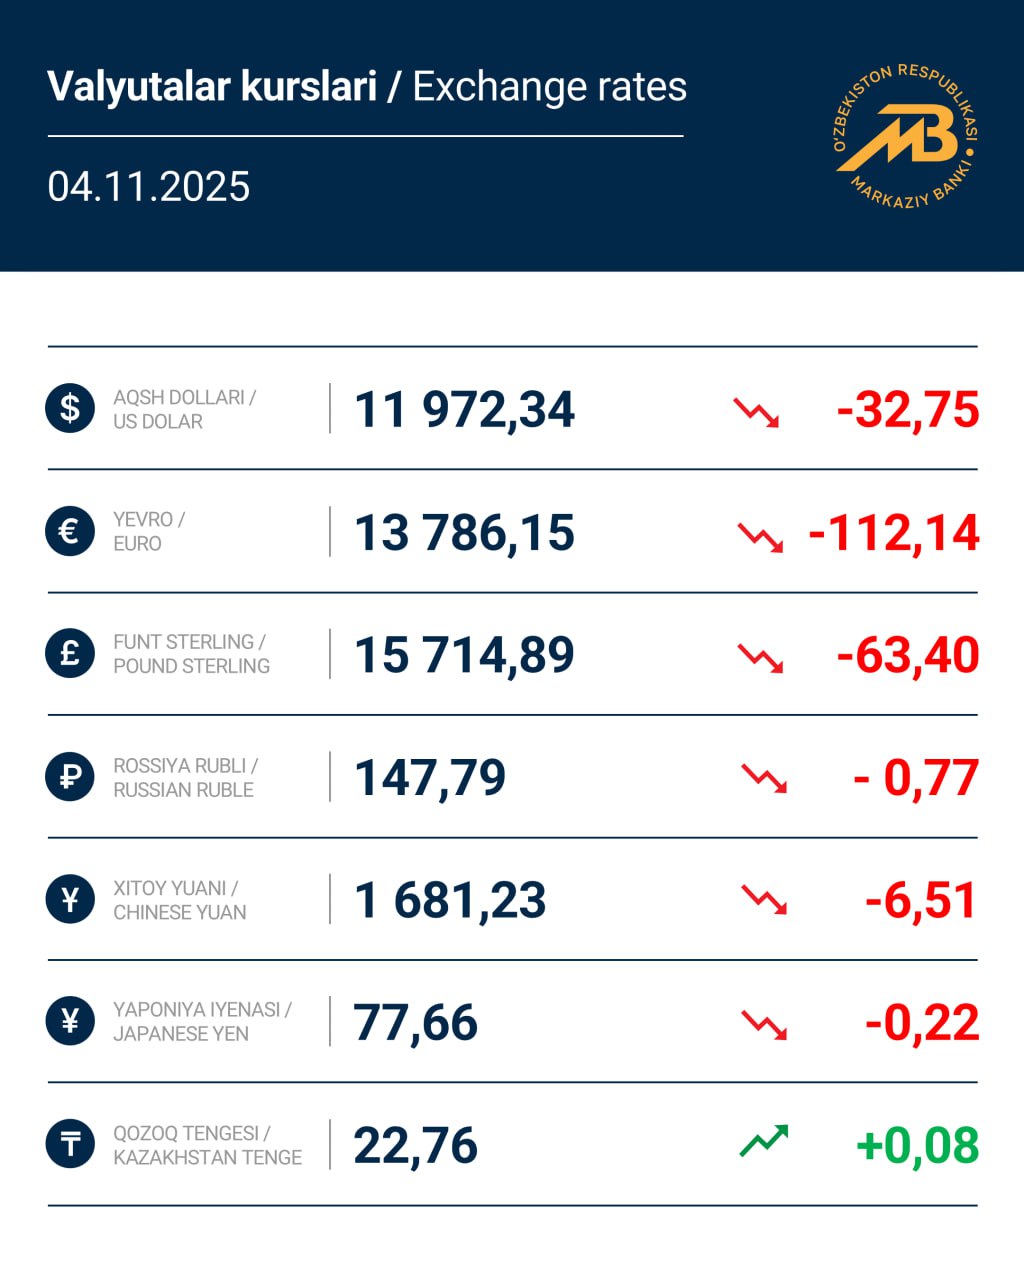Select the pound sterling icon
1024x1280 pixels.
(x=70, y=654)
